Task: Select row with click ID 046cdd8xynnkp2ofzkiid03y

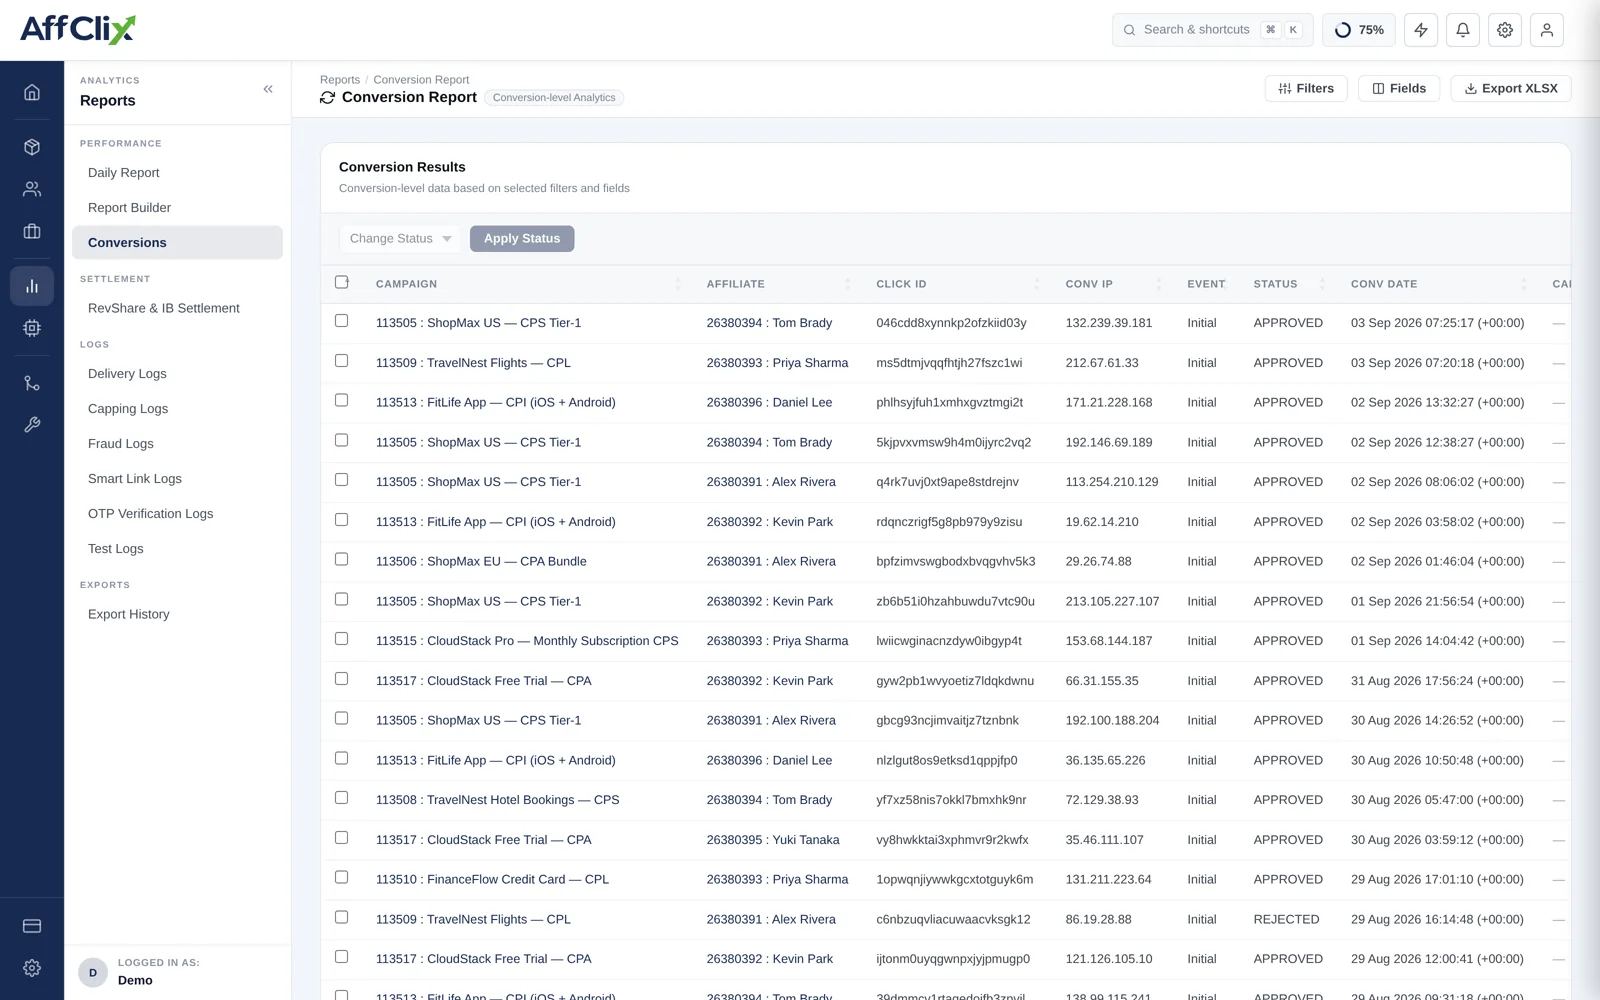Action: pyautogui.click(x=342, y=321)
